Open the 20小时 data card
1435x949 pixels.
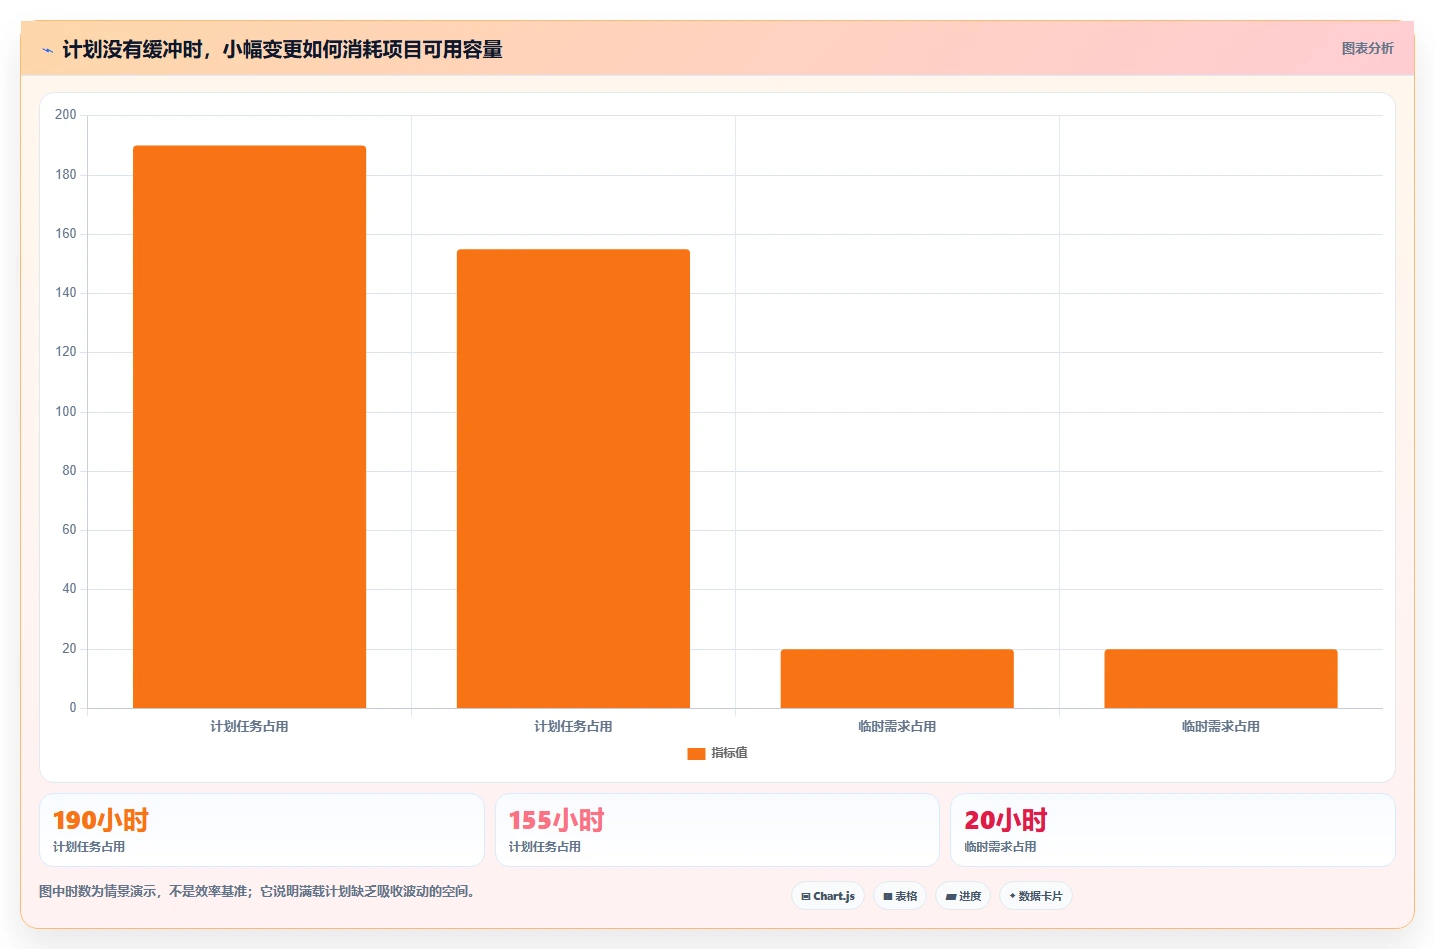click(x=1173, y=830)
